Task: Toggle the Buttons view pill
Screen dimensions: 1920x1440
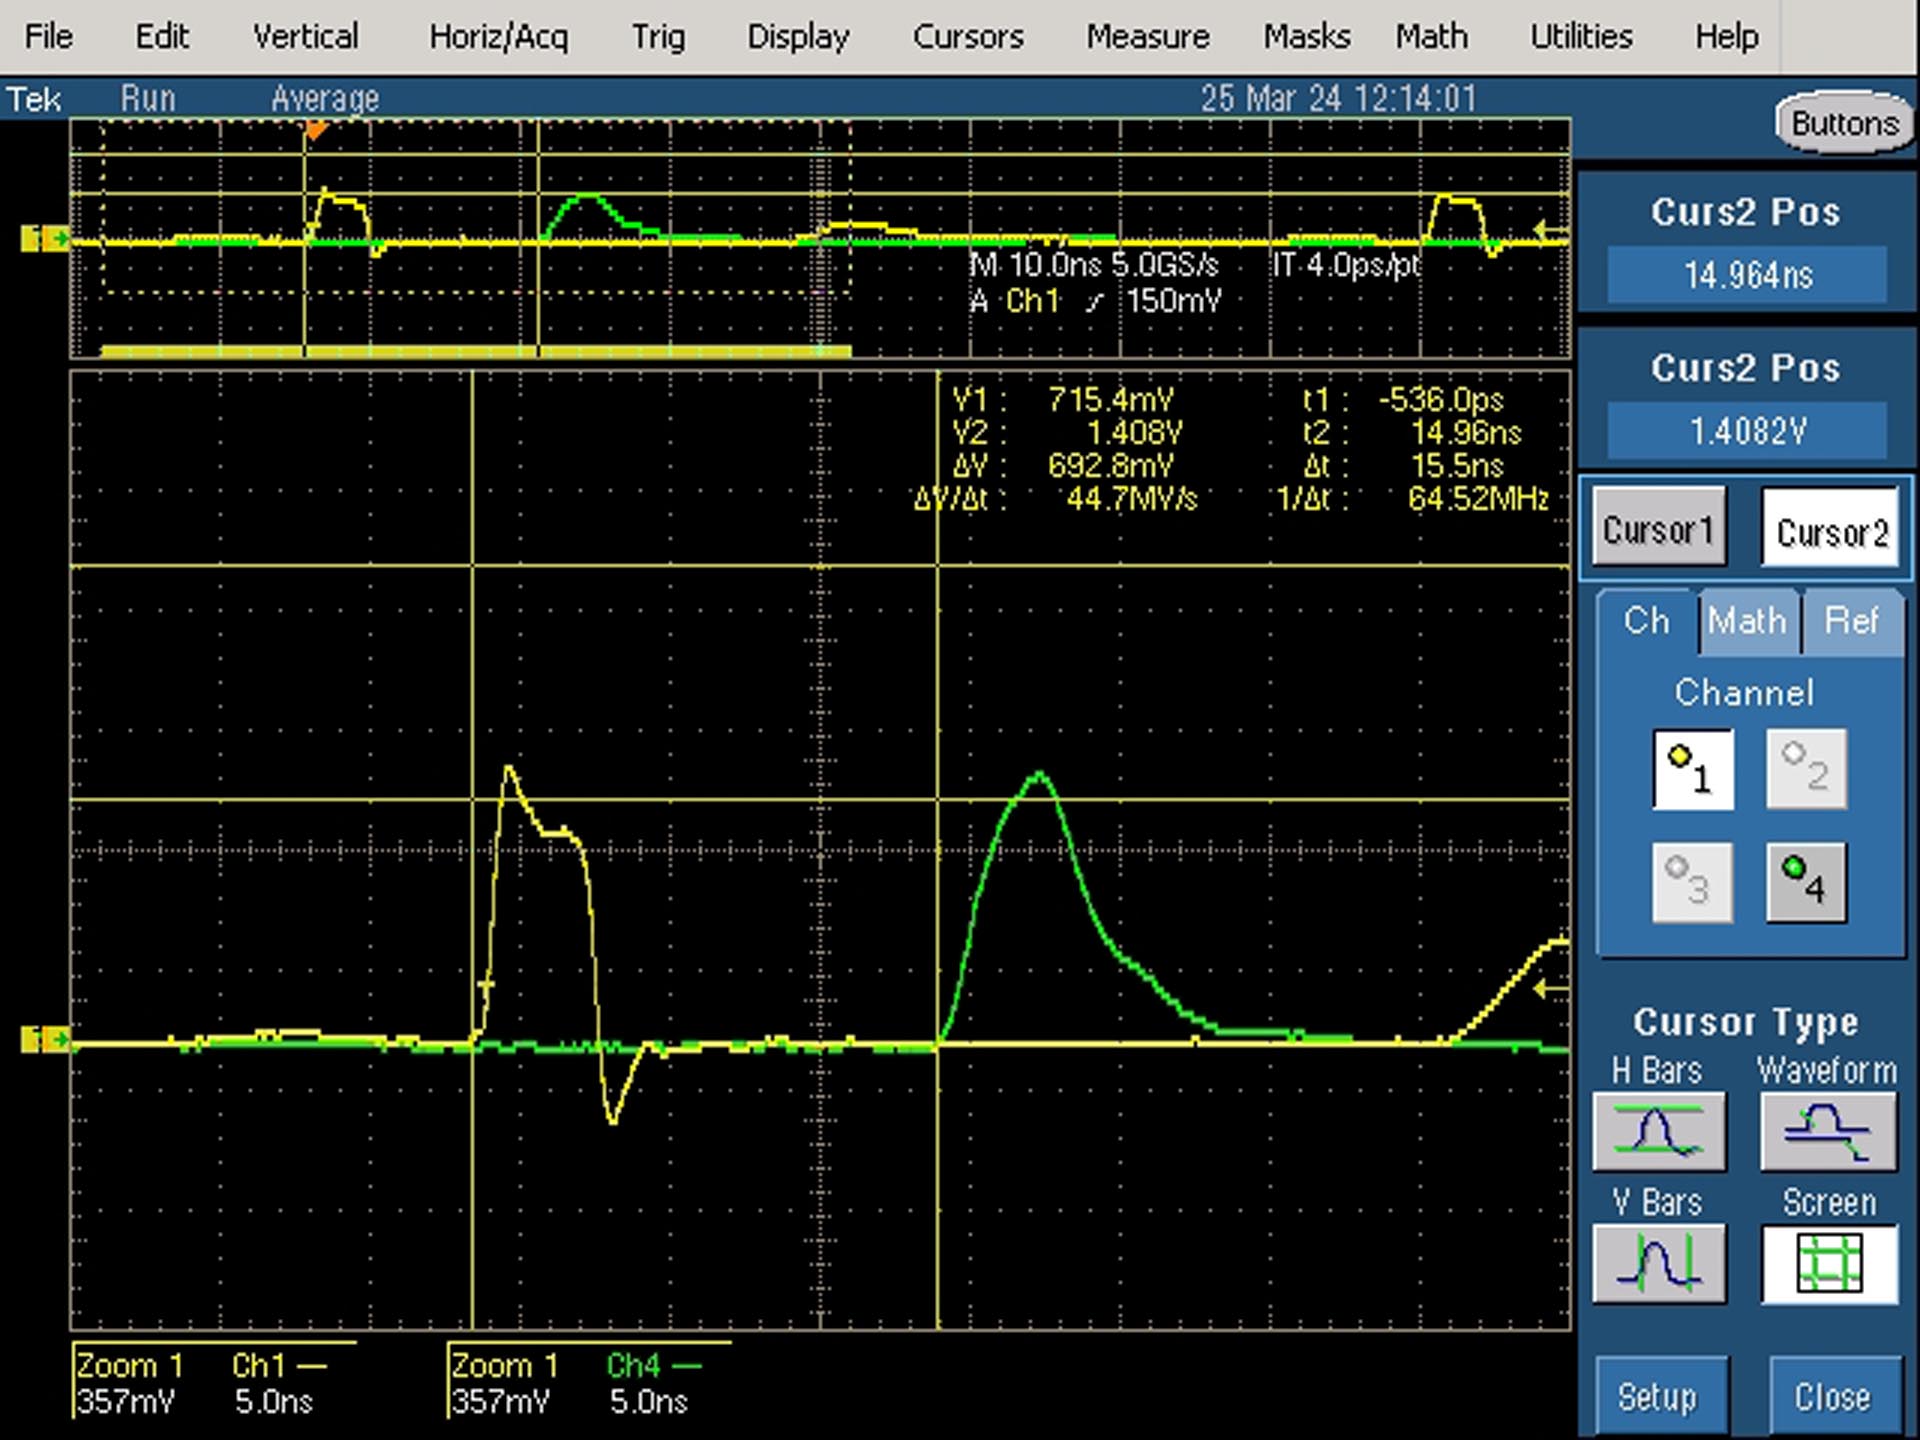Action: pyautogui.click(x=1844, y=123)
